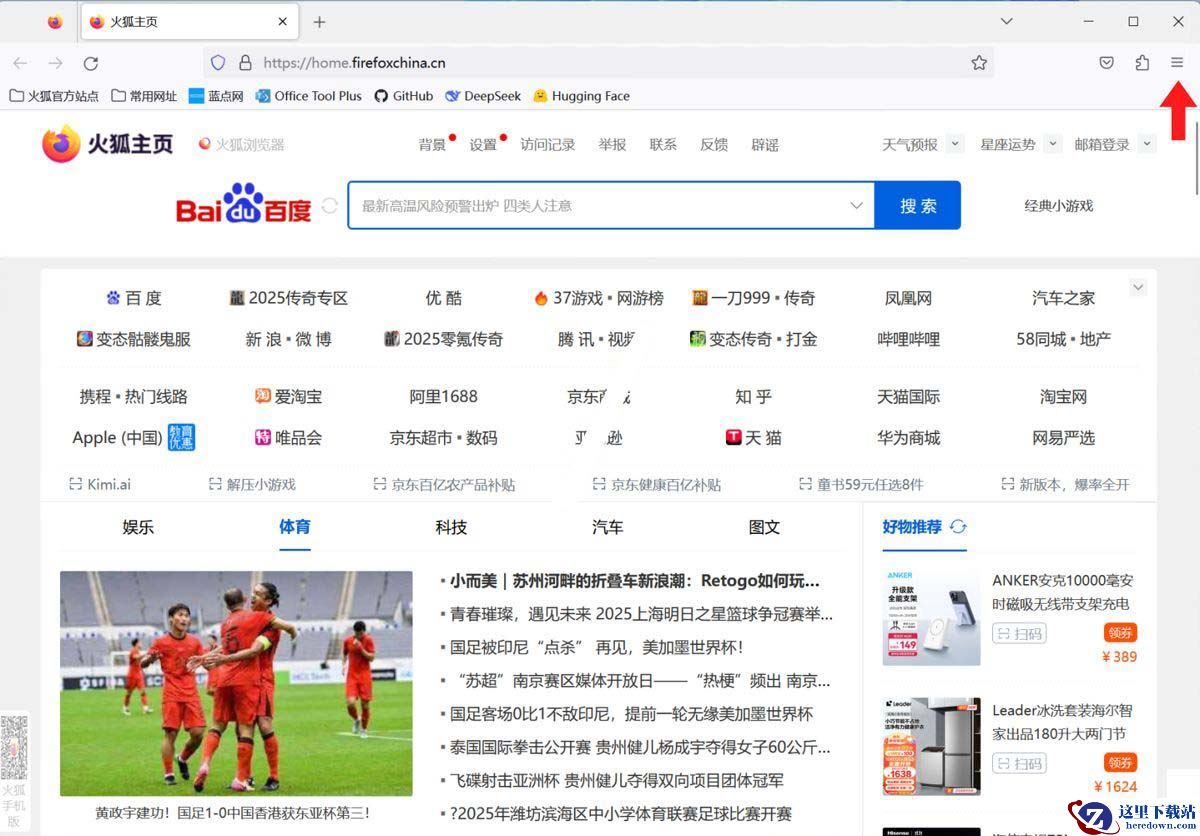Expand the 天气预报 dropdown arrow
Image resolution: width=1200 pixels, height=836 pixels.
click(x=955, y=144)
